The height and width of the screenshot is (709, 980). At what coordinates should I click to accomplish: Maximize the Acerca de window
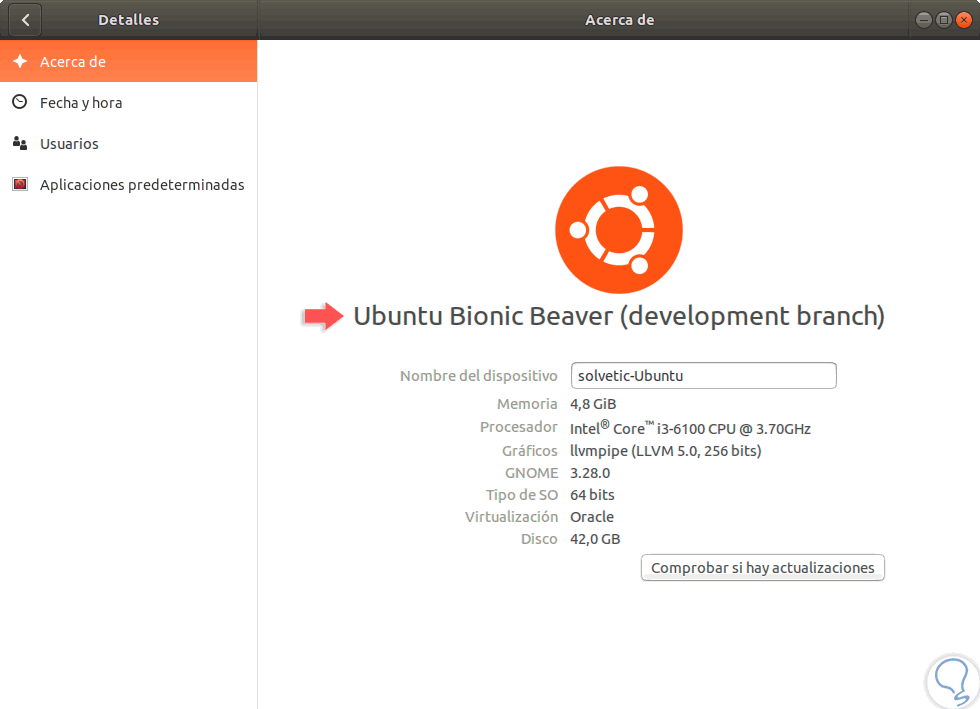(944, 20)
